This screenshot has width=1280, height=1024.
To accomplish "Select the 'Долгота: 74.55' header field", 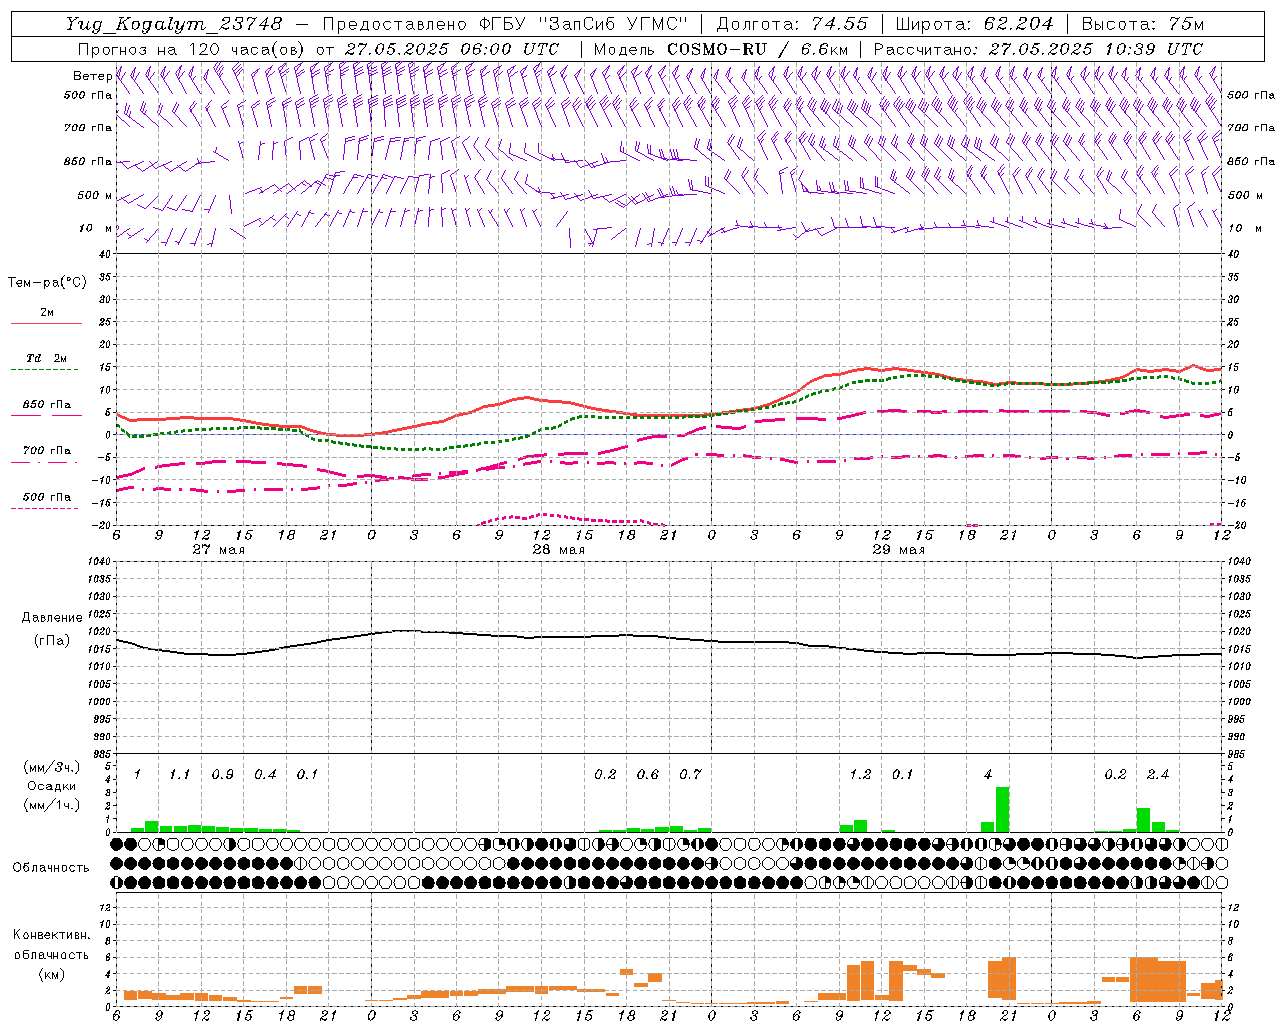I will 792,24.
